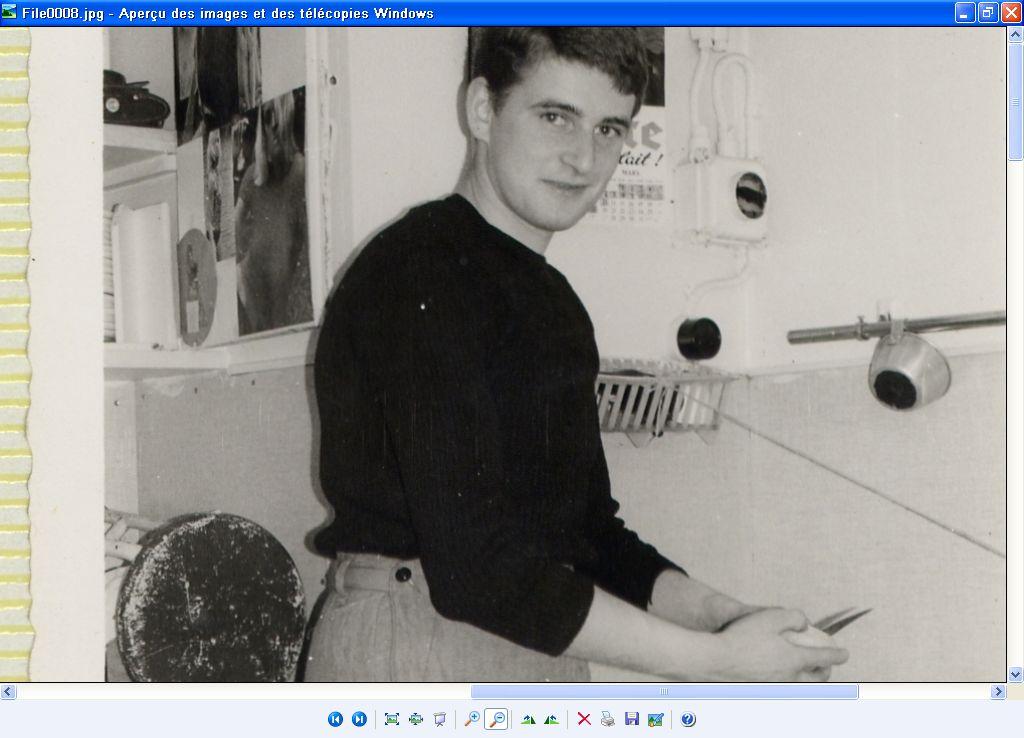Go to the previous image
Image resolution: width=1024 pixels, height=738 pixels.
click(336, 719)
